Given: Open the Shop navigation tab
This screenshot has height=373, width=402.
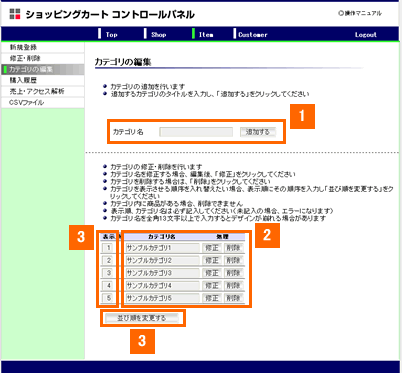Looking at the screenshot, I should click(158, 34).
